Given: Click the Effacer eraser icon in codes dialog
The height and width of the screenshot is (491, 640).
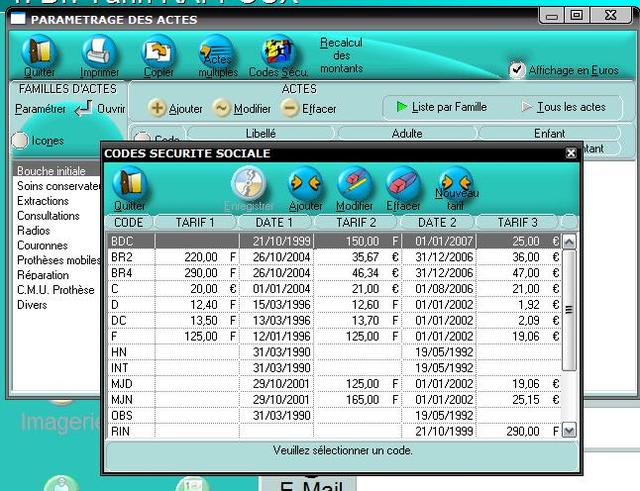Looking at the screenshot, I should [x=403, y=184].
